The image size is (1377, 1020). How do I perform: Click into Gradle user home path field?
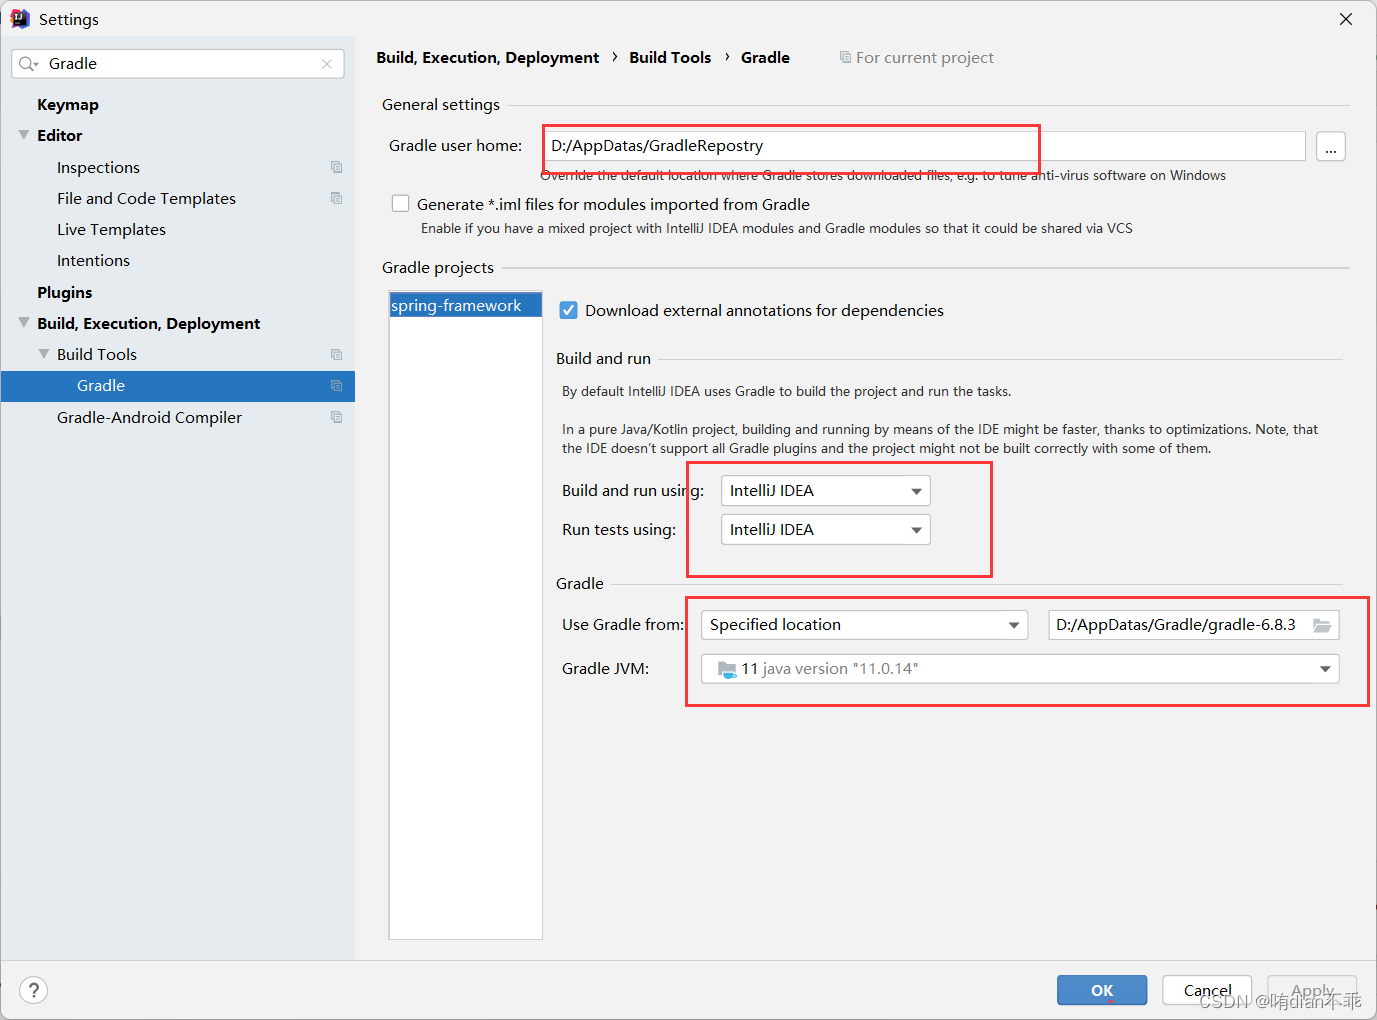(x=925, y=146)
